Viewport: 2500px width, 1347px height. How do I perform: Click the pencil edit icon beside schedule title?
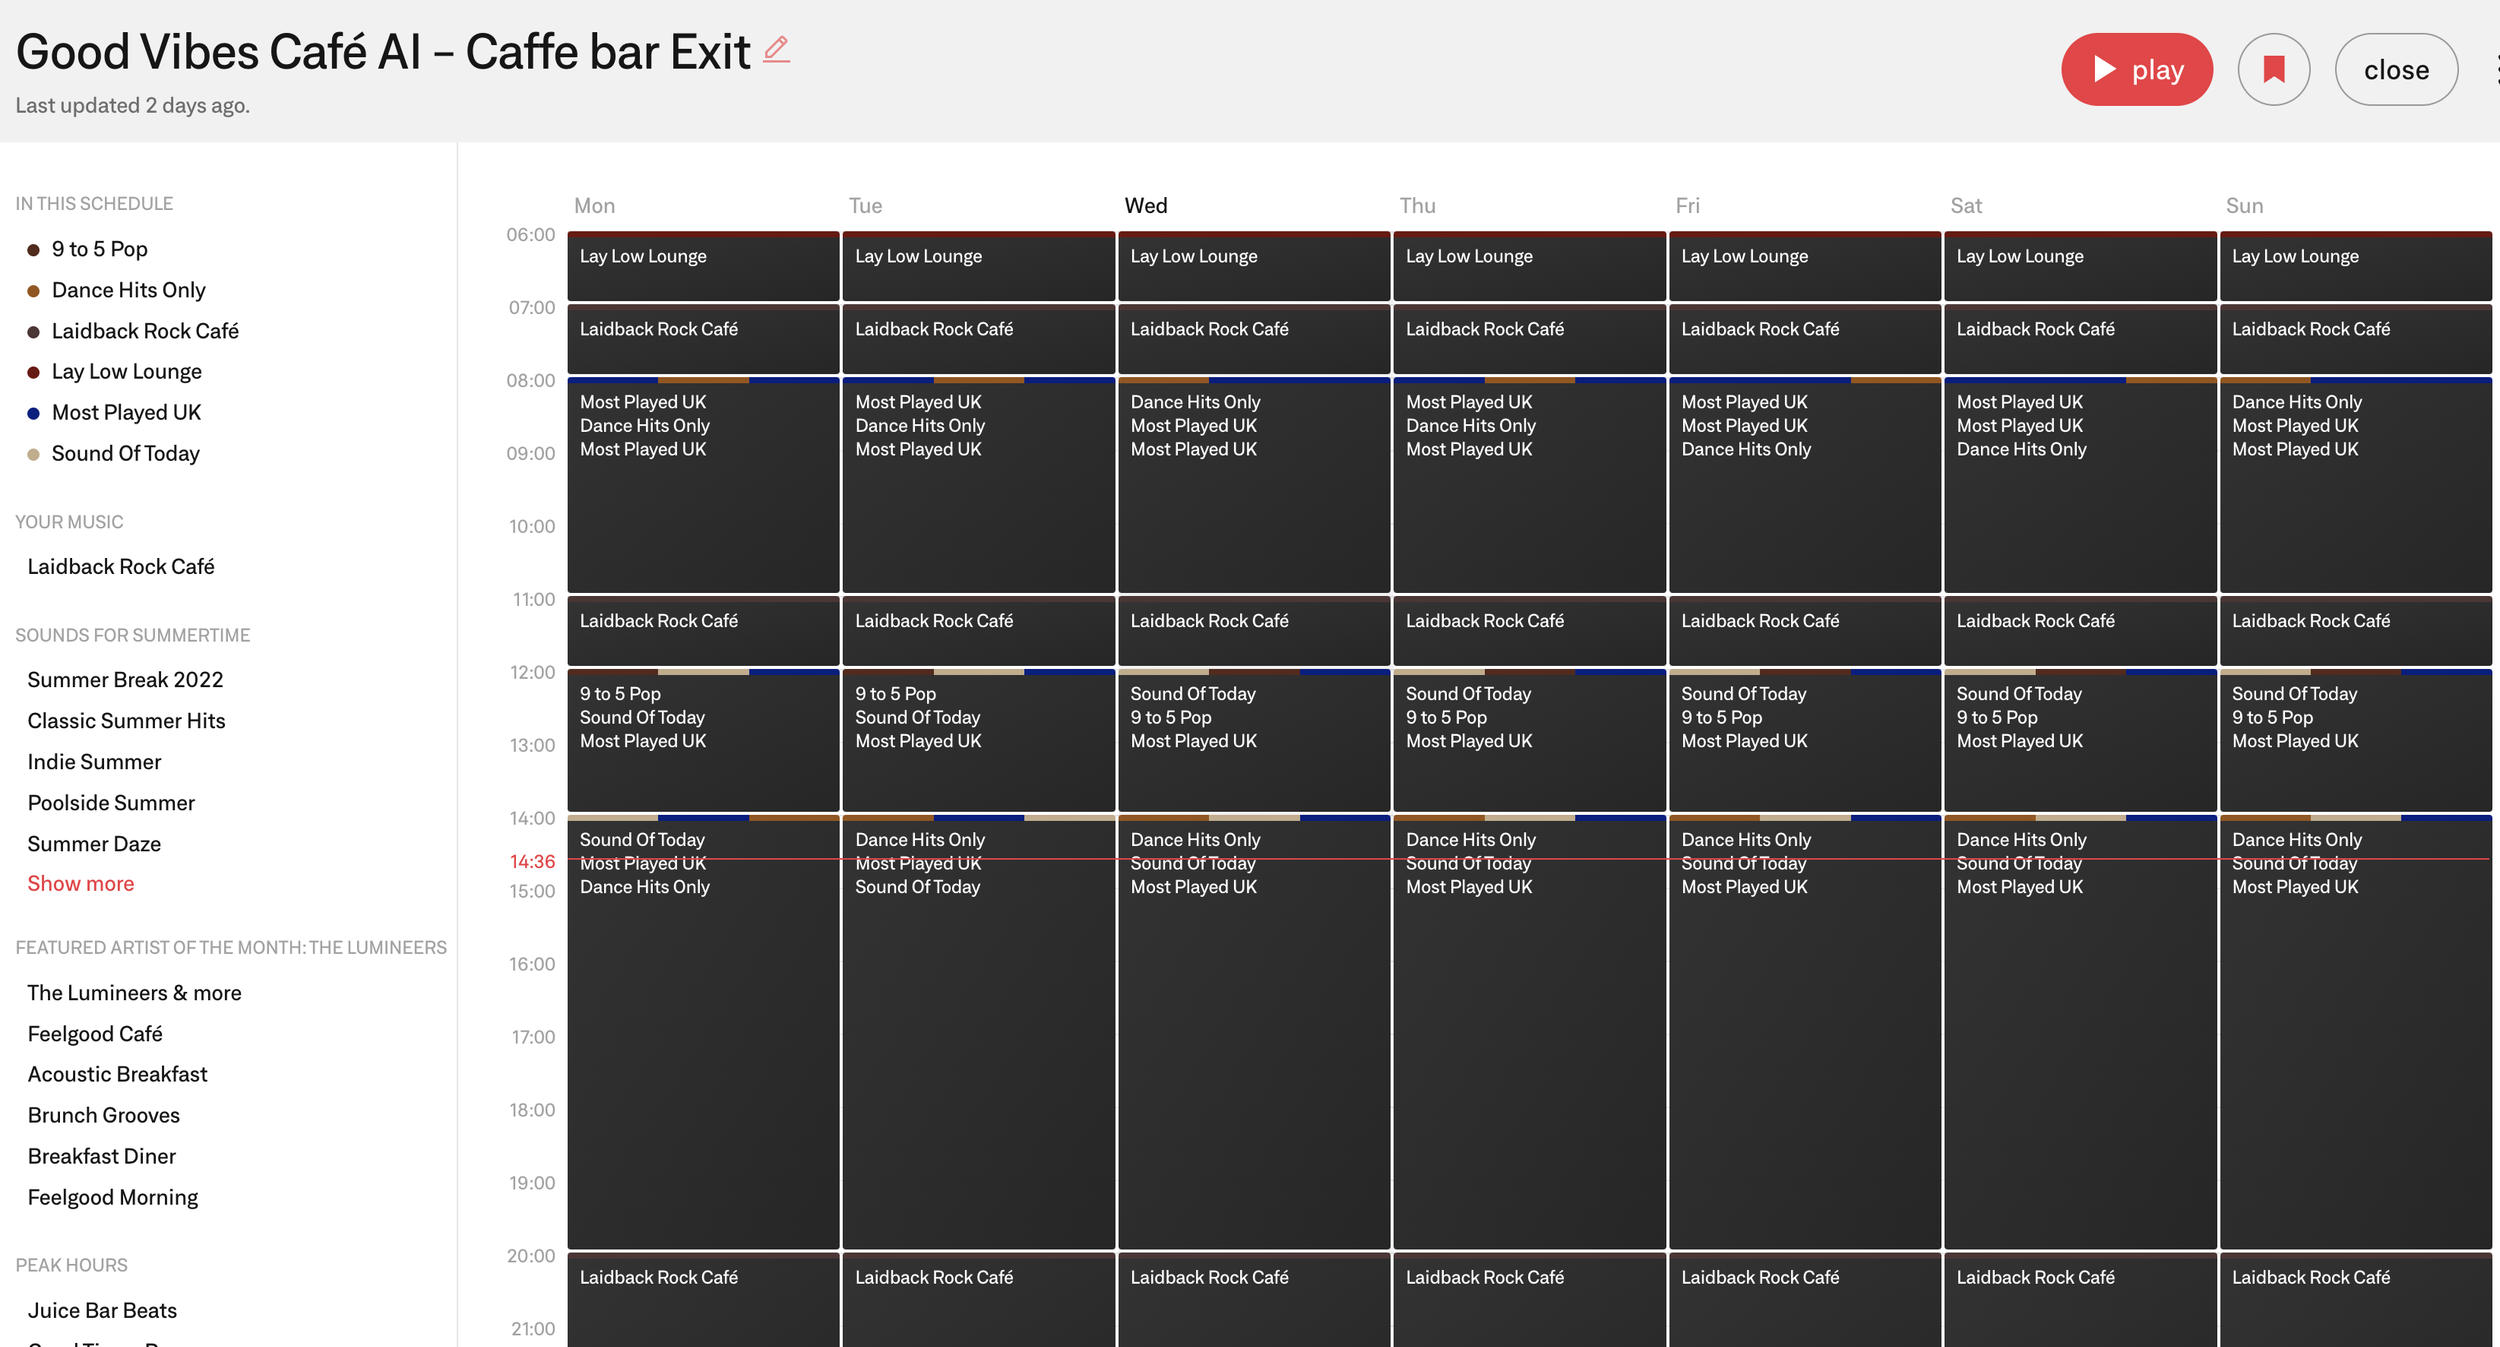776,50
